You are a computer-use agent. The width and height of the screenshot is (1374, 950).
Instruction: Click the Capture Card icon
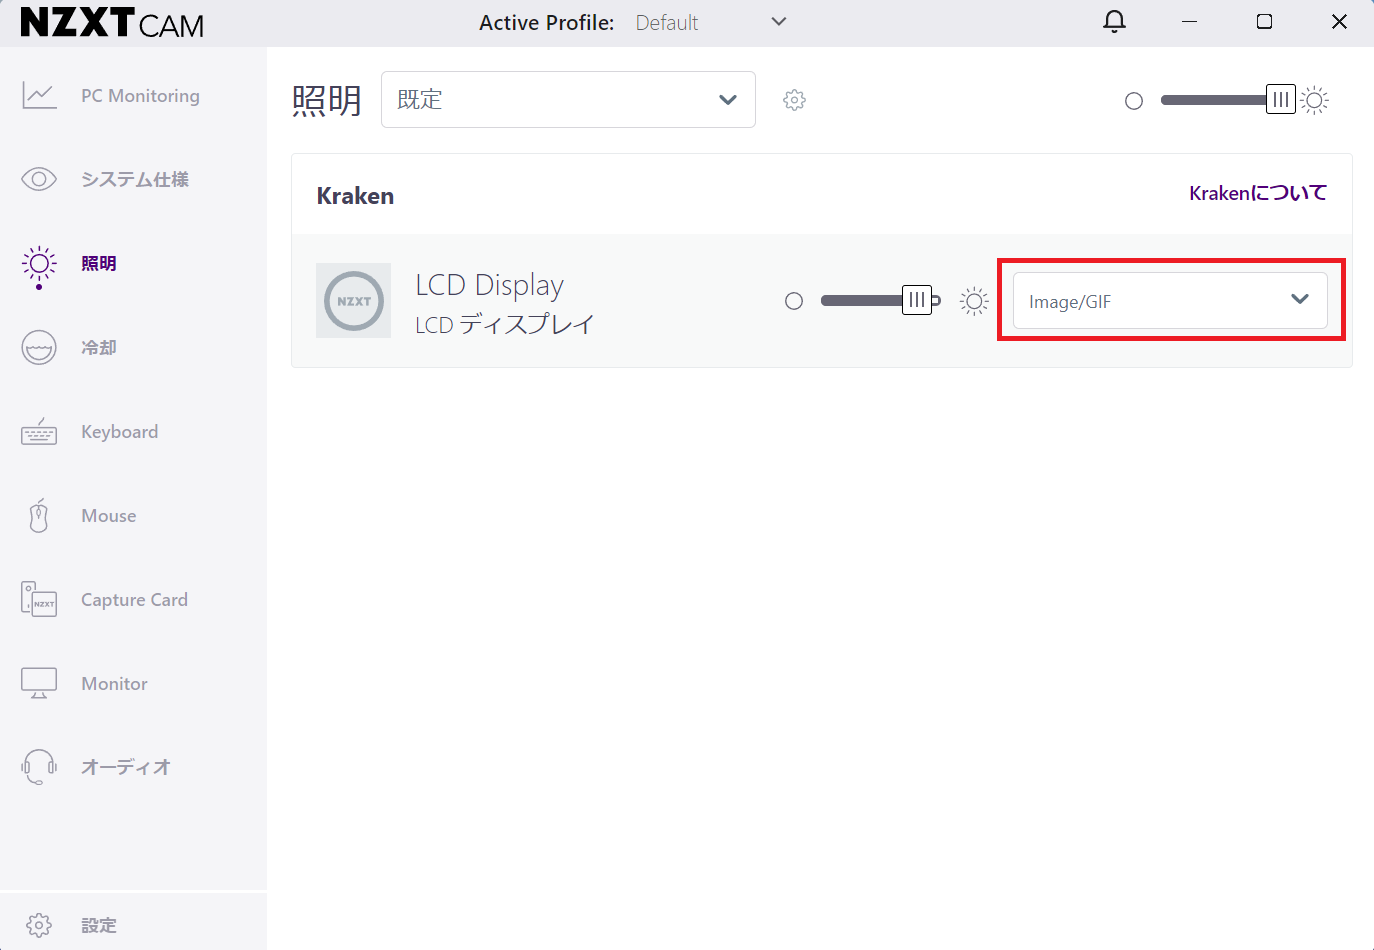39,599
